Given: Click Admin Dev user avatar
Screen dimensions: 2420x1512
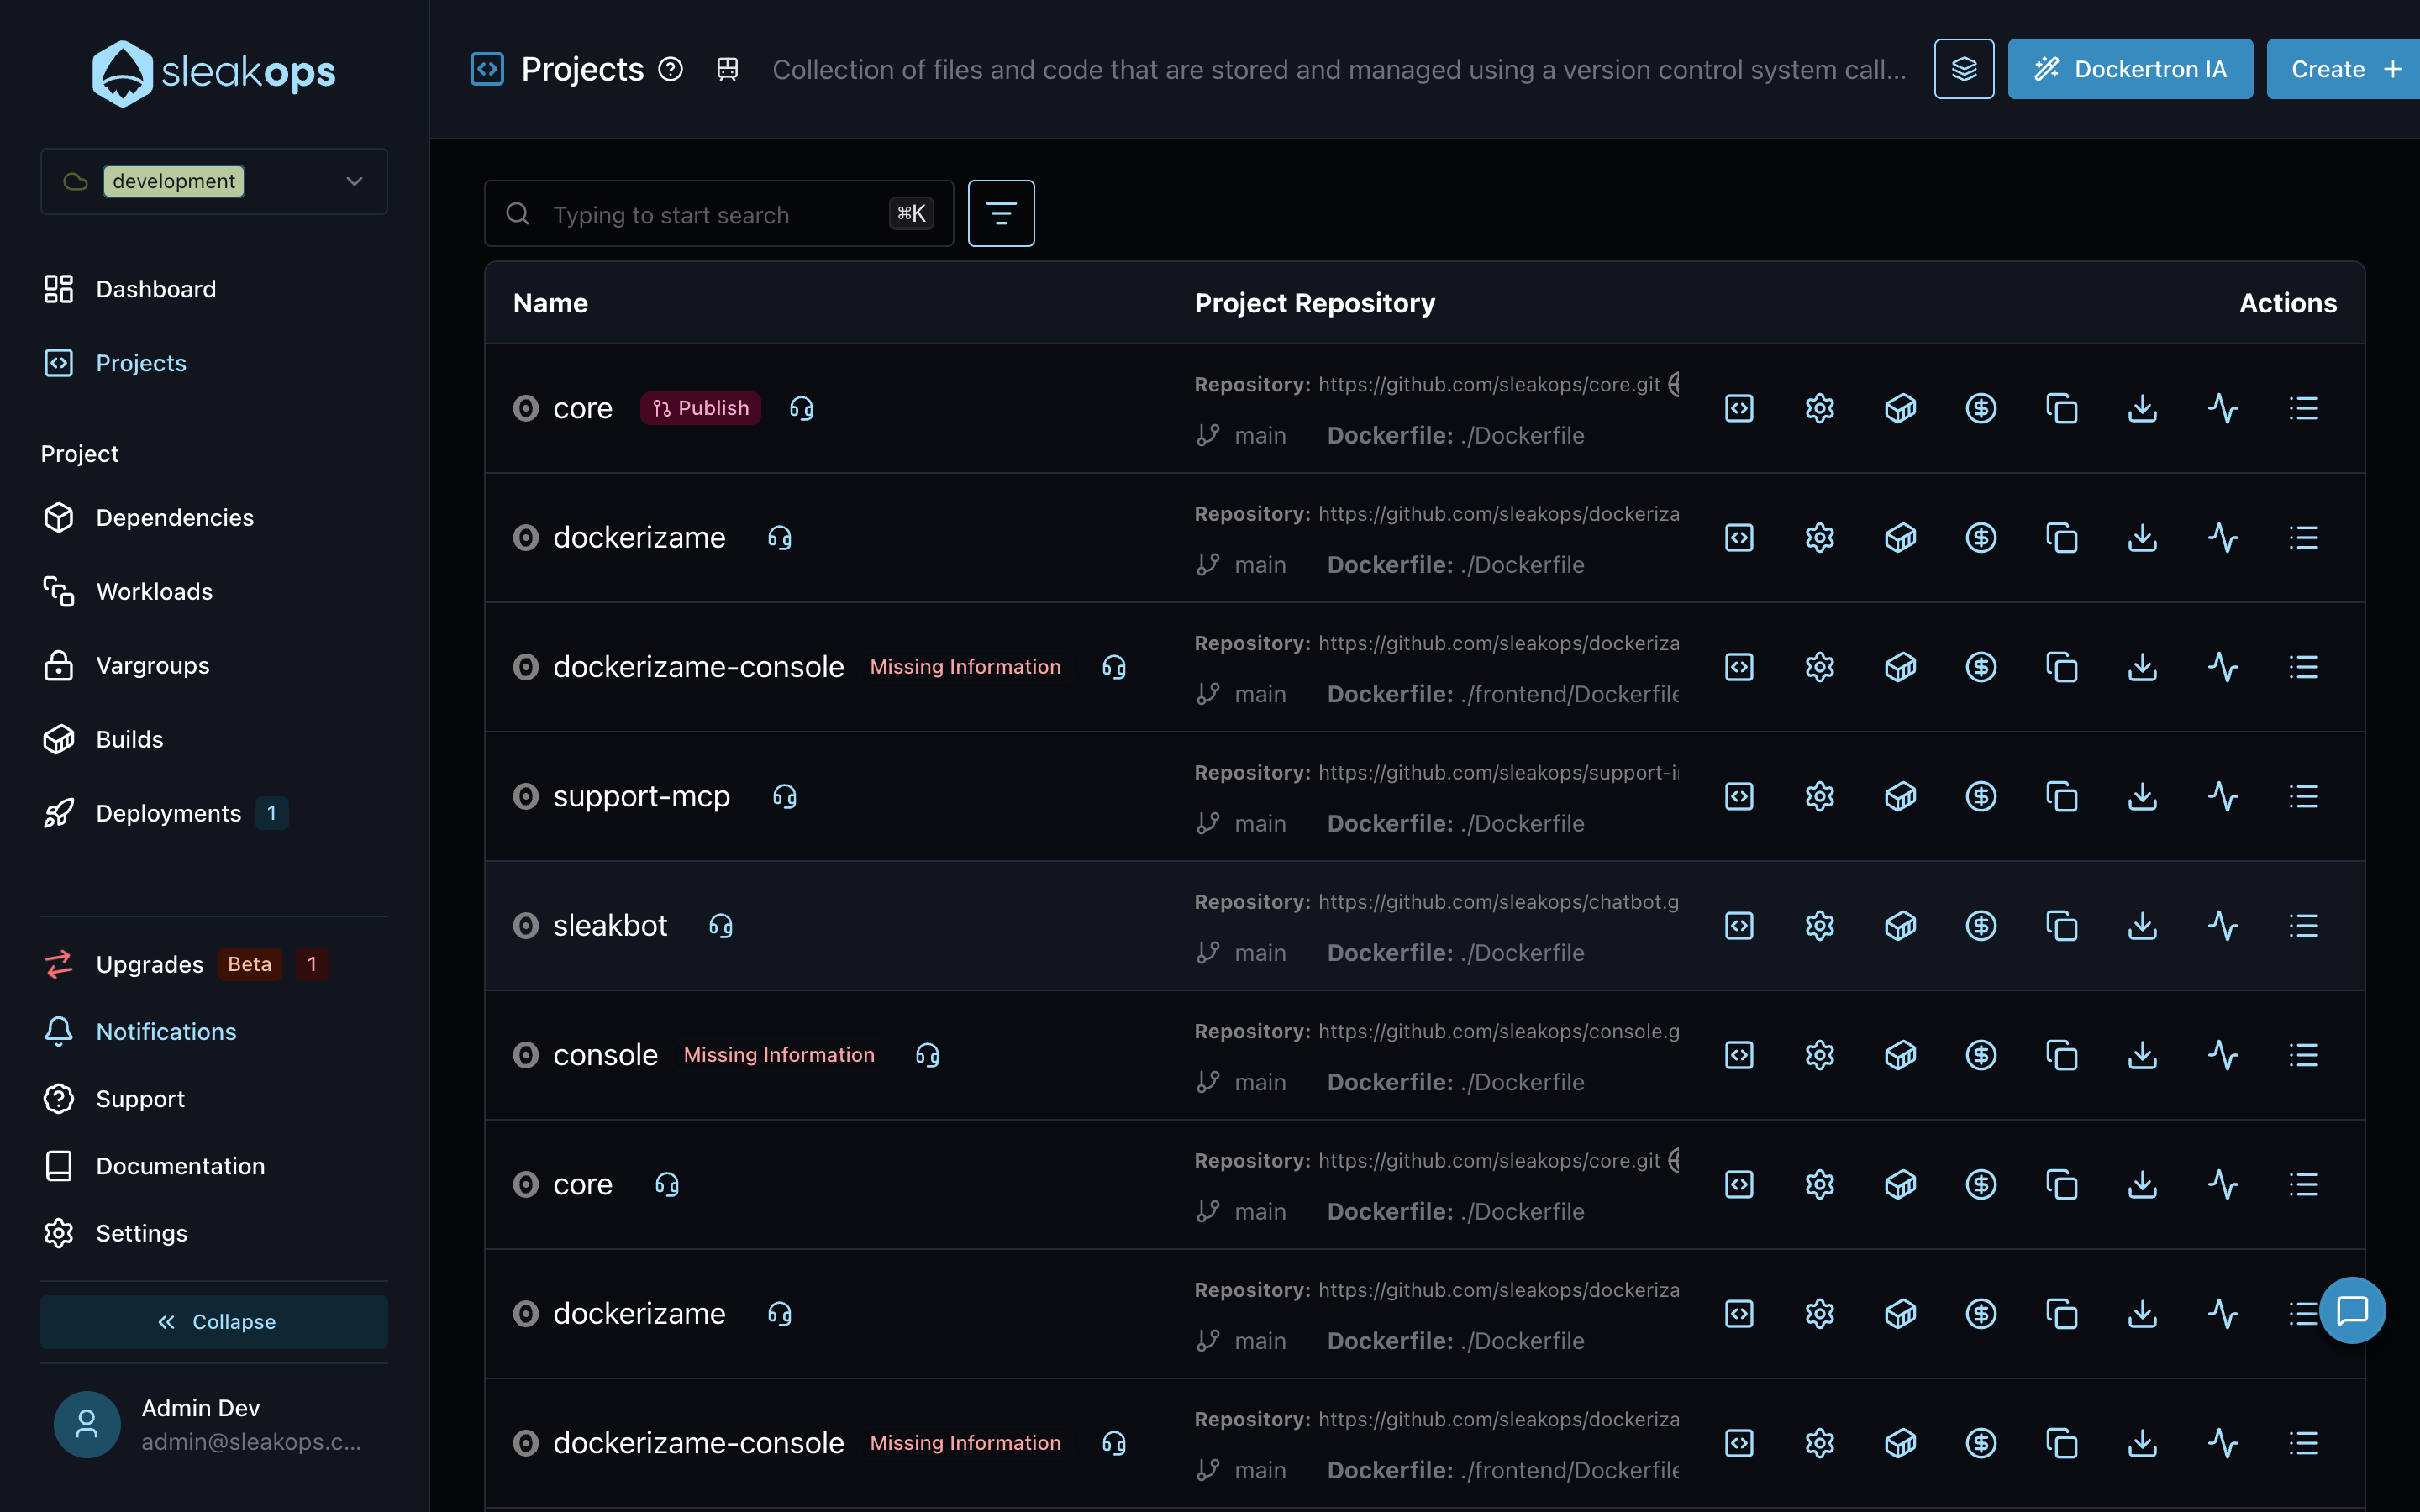Looking at the screenshot, I should [x=87, y=1424].
